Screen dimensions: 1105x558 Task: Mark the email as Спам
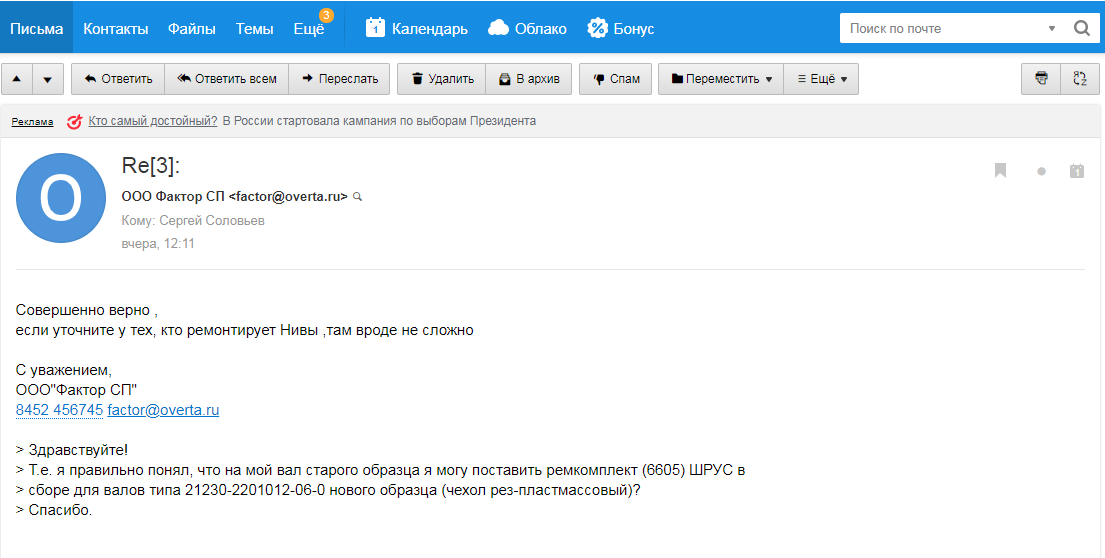coord(615,79)
